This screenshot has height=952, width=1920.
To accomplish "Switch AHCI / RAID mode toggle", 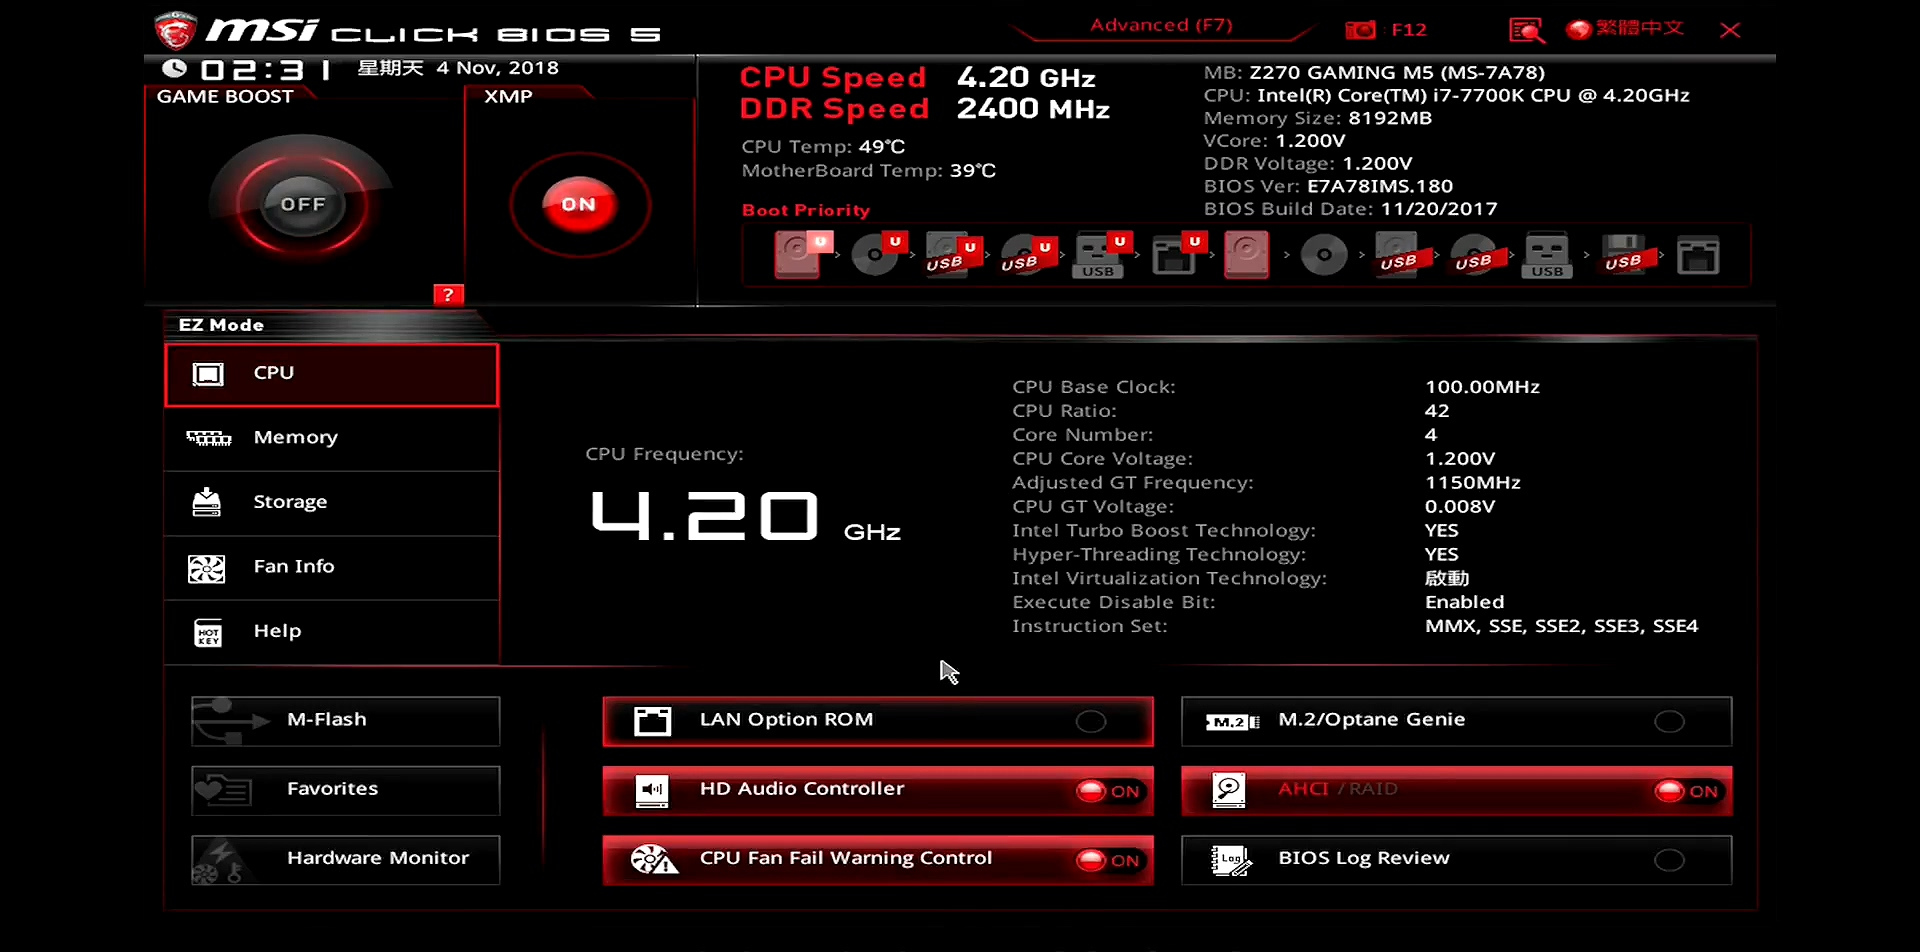I will coord(1686,791).
